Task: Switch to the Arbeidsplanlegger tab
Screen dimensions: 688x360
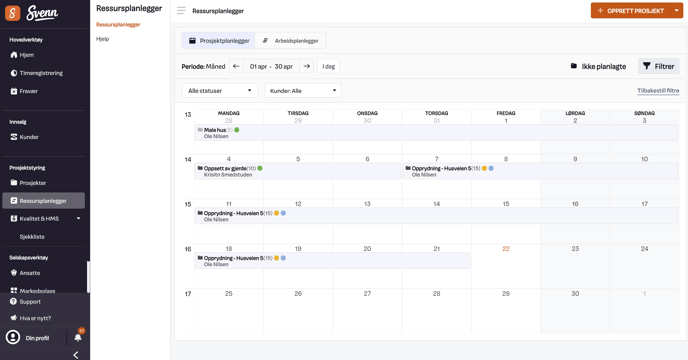Action: [x=291, y=40]
